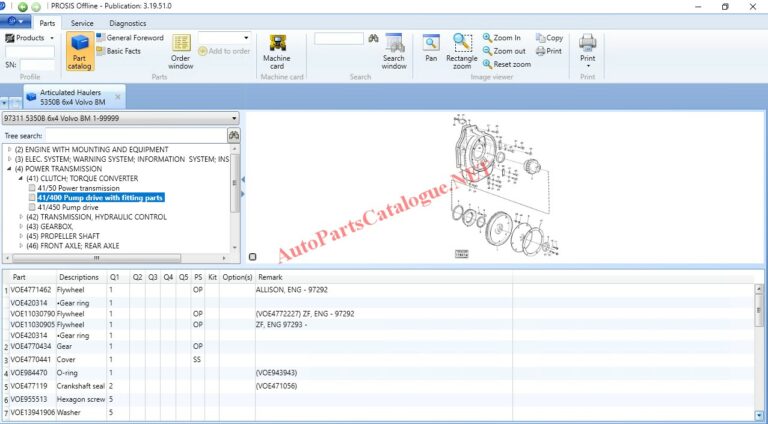Screen dimensions: 768x424
Task: Click the small square icon below the diagram
Action: point(253,257)
